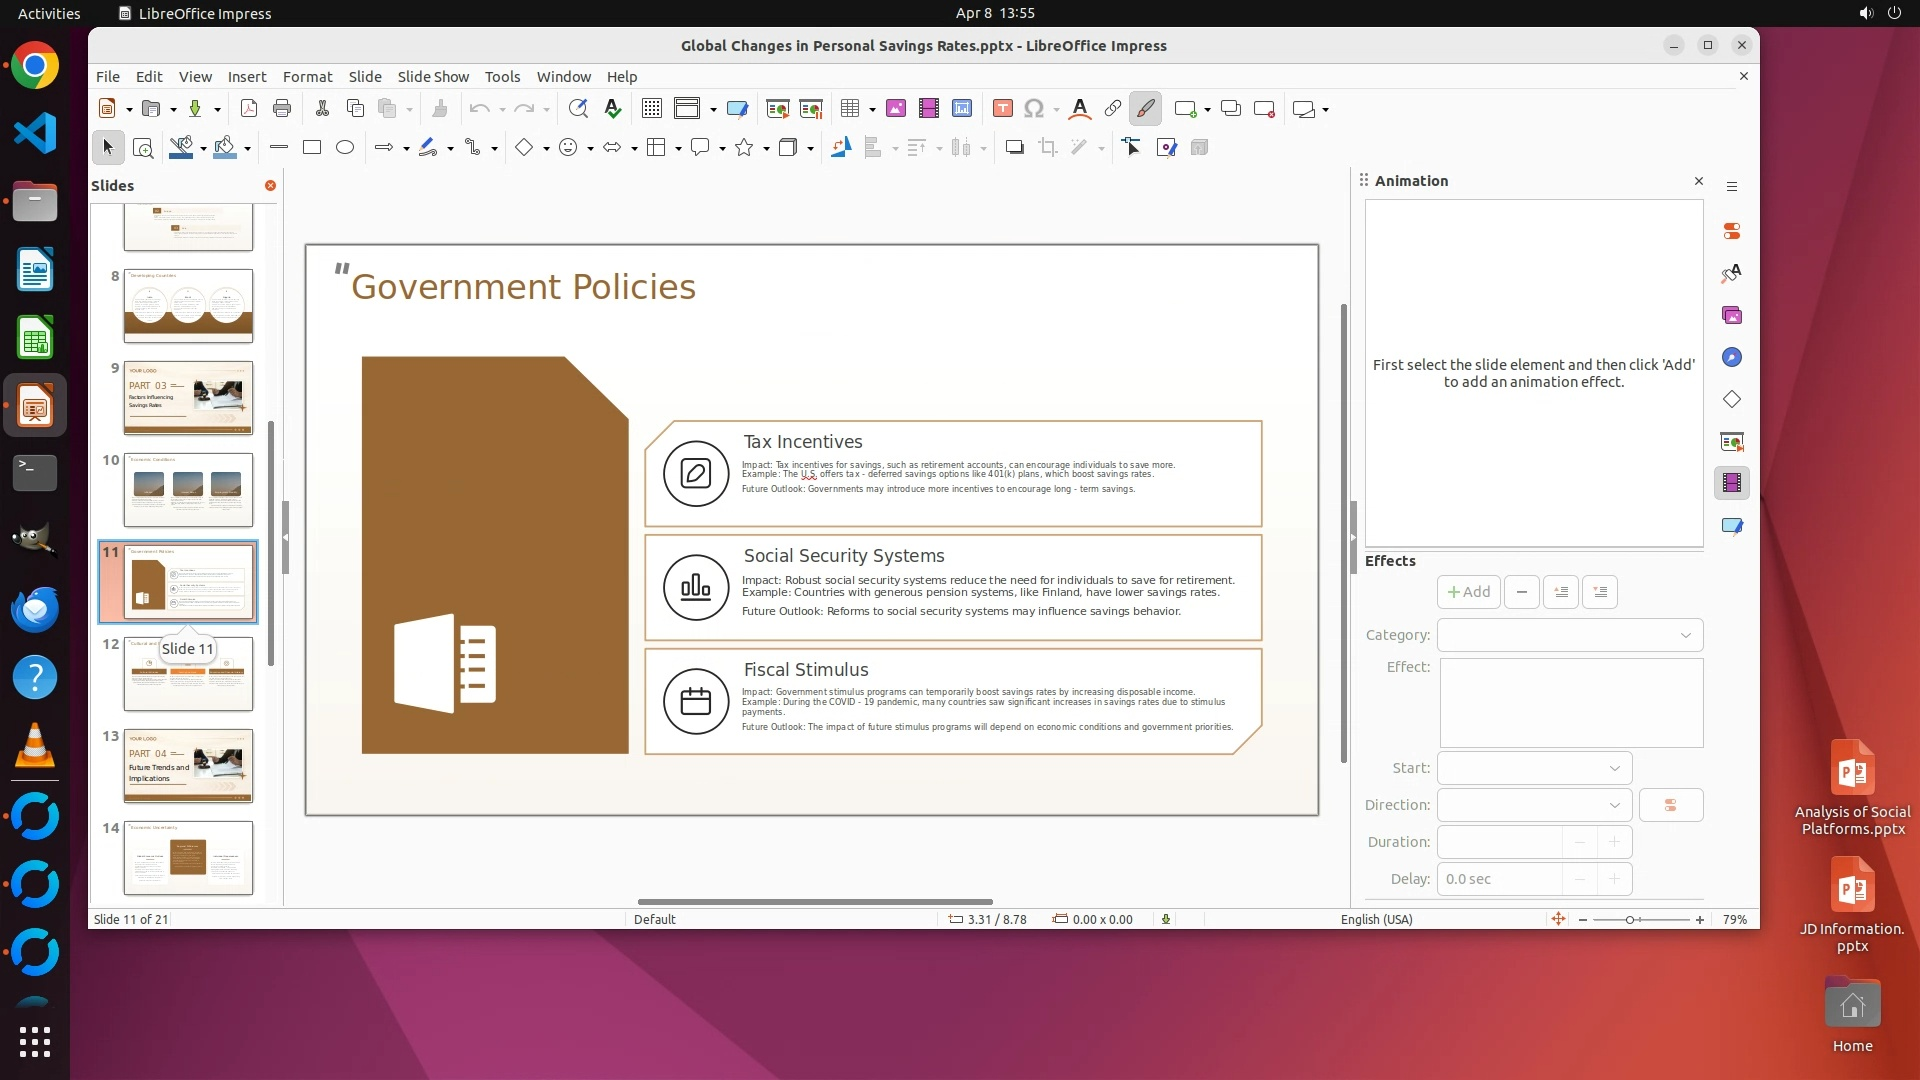
Task: Select slide 13 thumbnail
Action: click(188, 766)
